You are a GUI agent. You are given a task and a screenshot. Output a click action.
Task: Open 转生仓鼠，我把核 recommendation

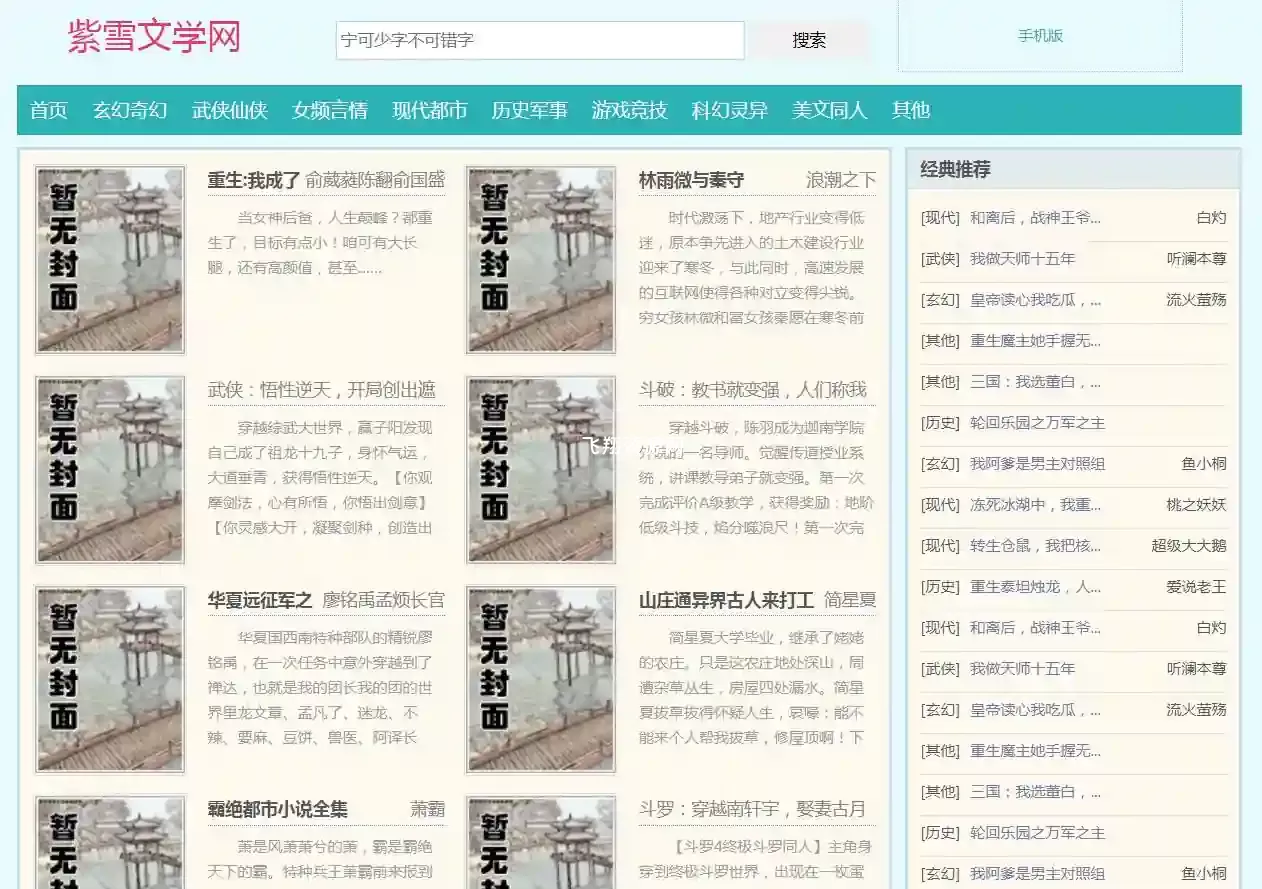coord(1035,546)
